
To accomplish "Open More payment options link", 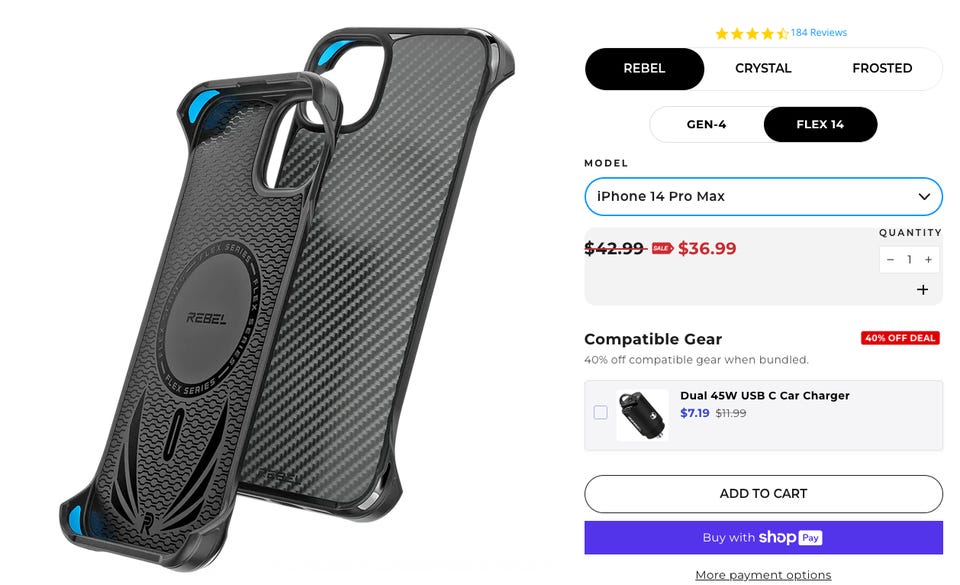I will [763, 575].
